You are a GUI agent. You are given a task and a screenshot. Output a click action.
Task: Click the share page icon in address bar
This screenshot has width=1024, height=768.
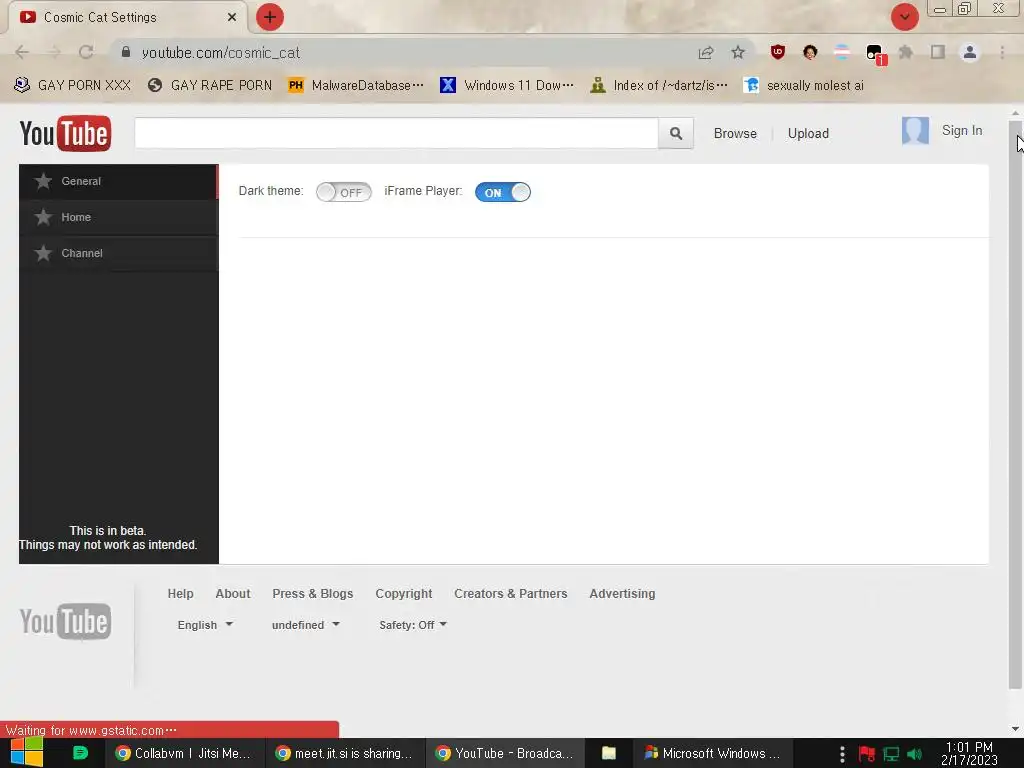706,52
